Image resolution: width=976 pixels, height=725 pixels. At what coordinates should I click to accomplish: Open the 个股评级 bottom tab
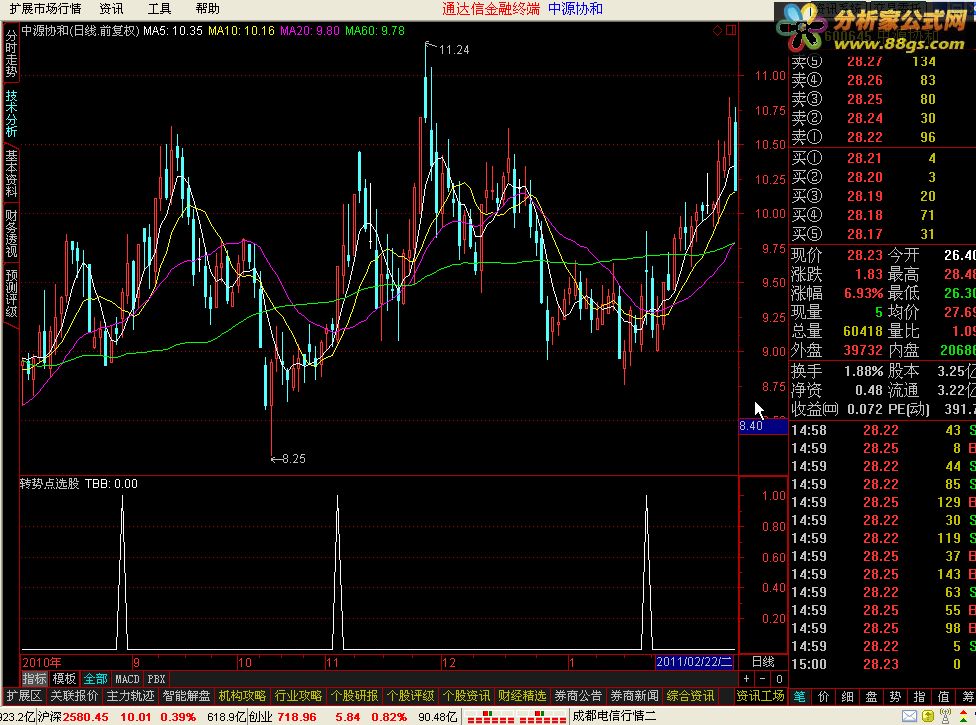tap(410, 696)
